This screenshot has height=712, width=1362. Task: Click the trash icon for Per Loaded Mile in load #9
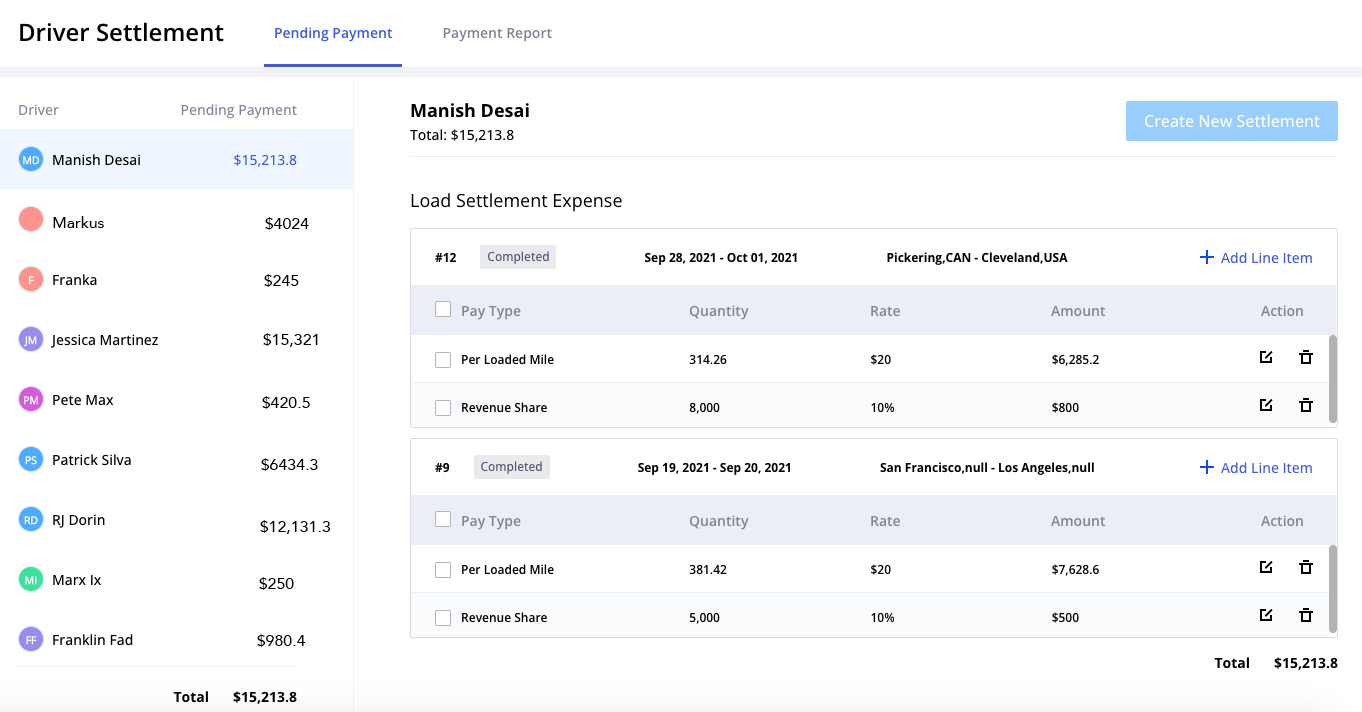[x=1306, y=567]
